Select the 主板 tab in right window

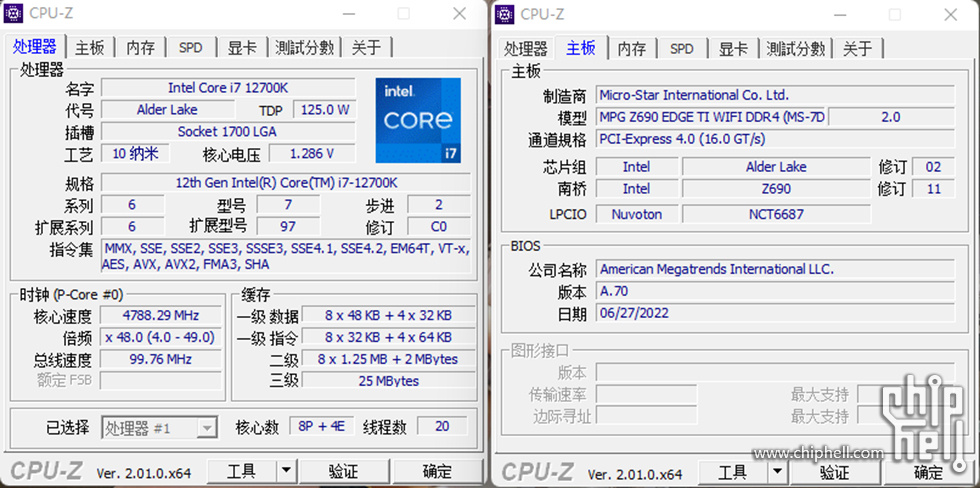tap(581, 46)
